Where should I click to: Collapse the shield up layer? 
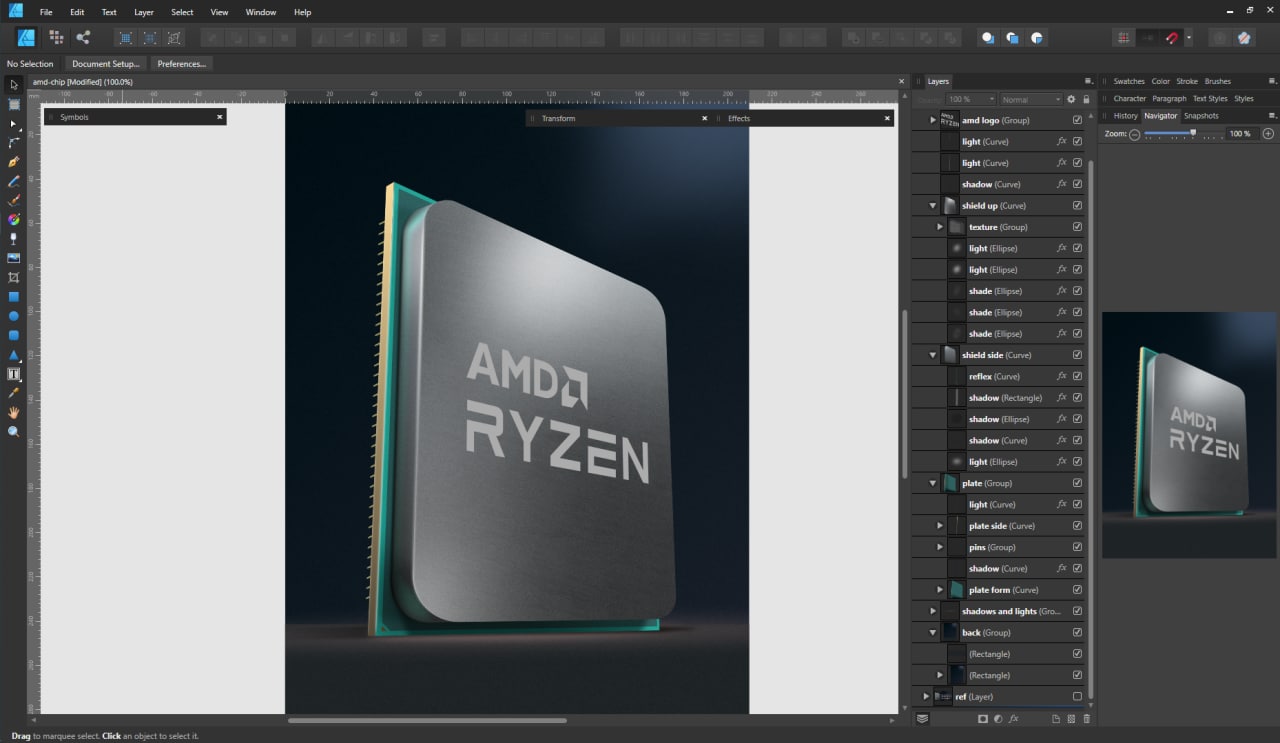(933, 206)
